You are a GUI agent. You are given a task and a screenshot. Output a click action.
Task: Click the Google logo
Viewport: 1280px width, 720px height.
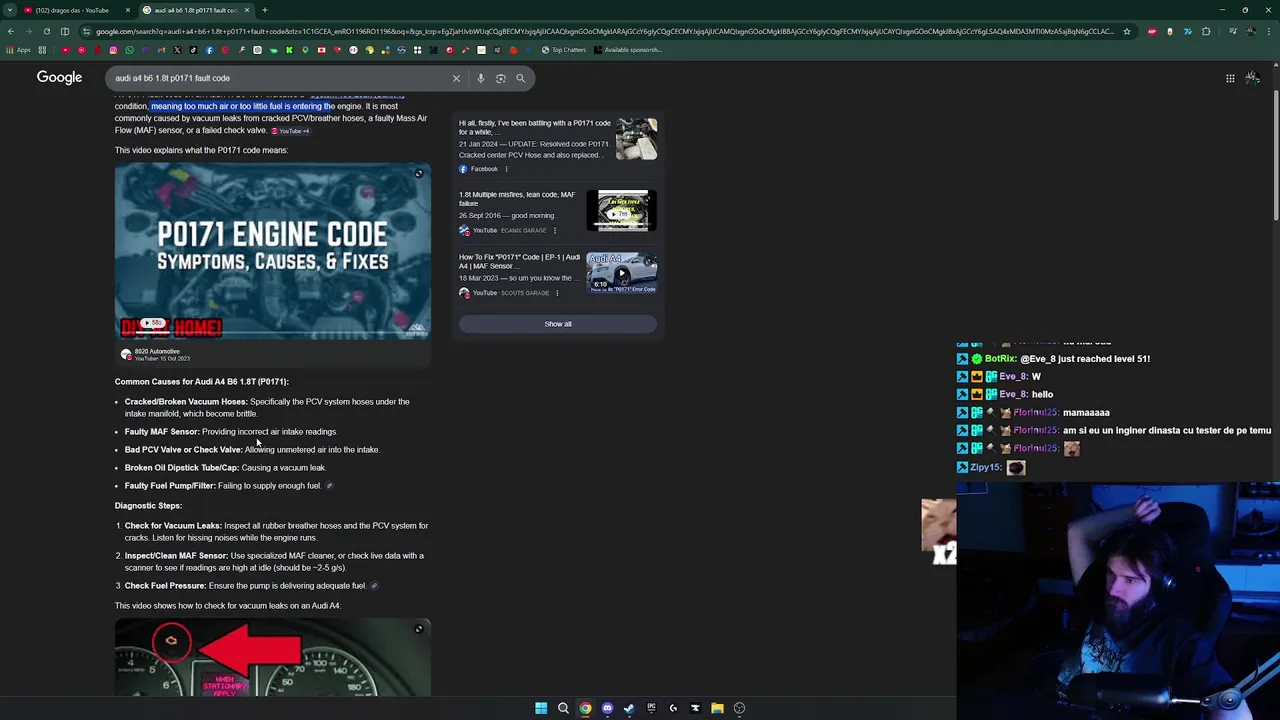(x=59, y=78)
